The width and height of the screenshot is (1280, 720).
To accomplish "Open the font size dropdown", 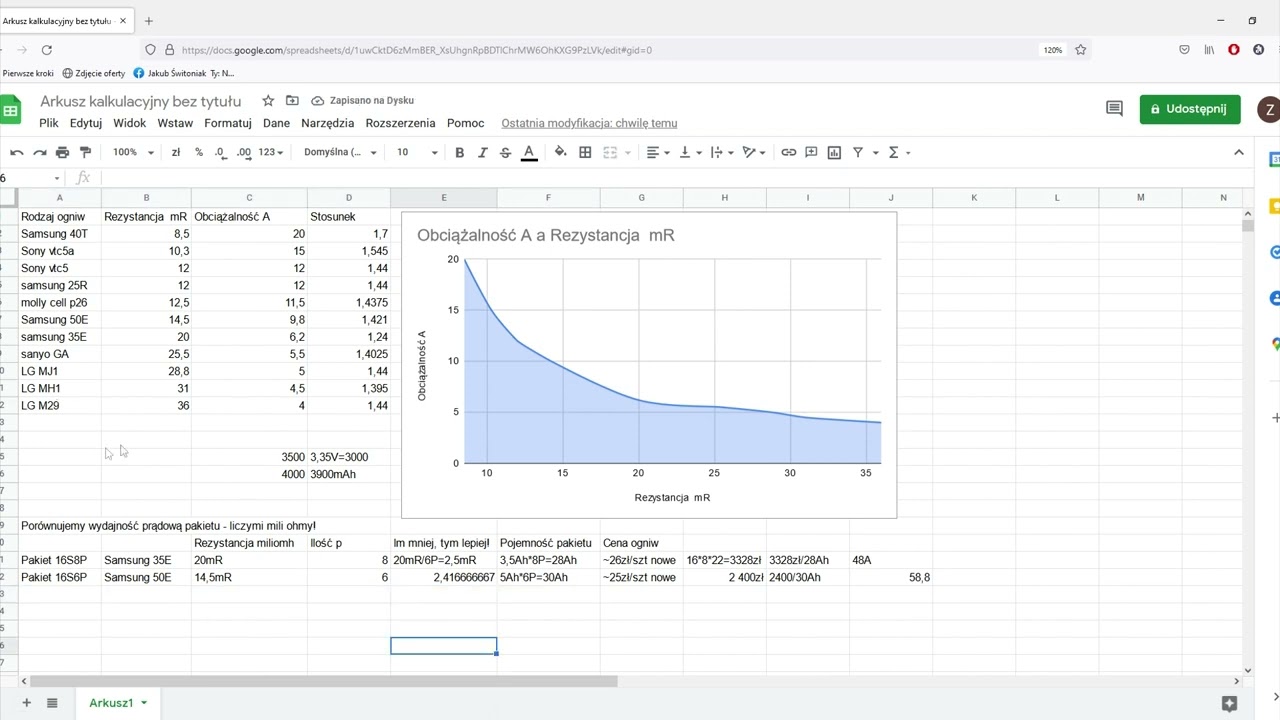I will (x=417, y=152).
